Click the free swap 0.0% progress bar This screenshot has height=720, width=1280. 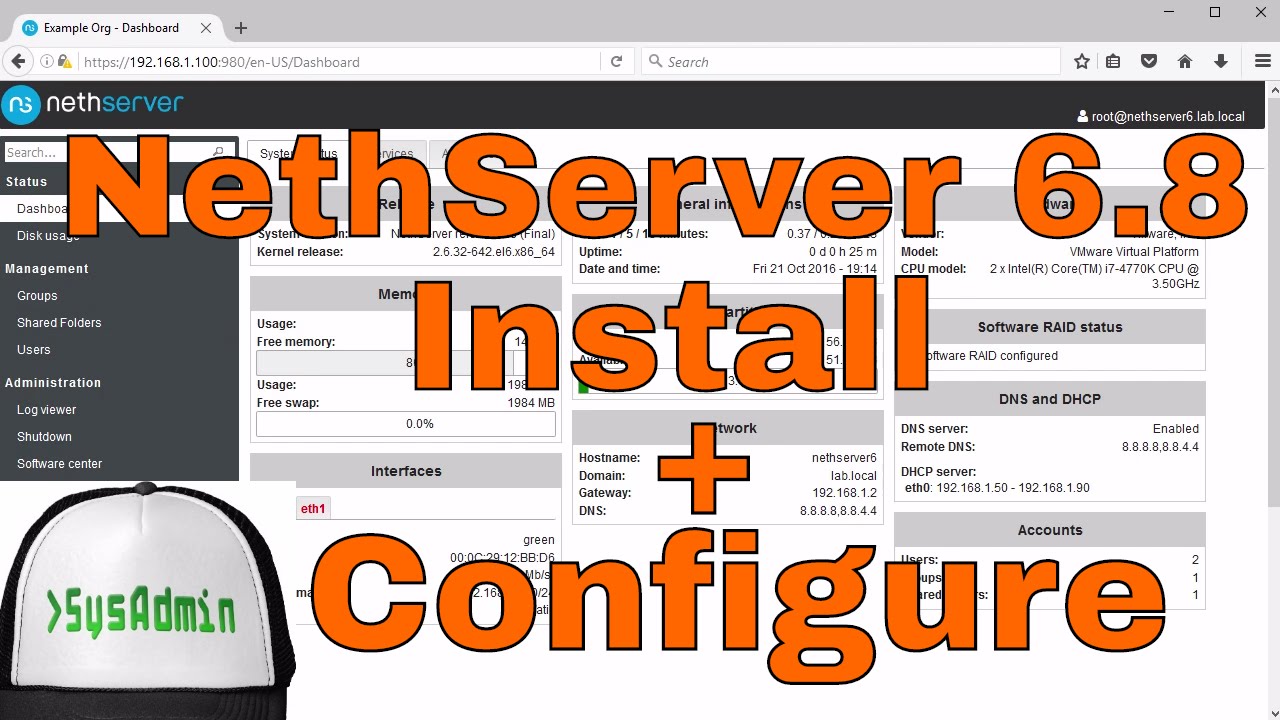pos(406,424)
